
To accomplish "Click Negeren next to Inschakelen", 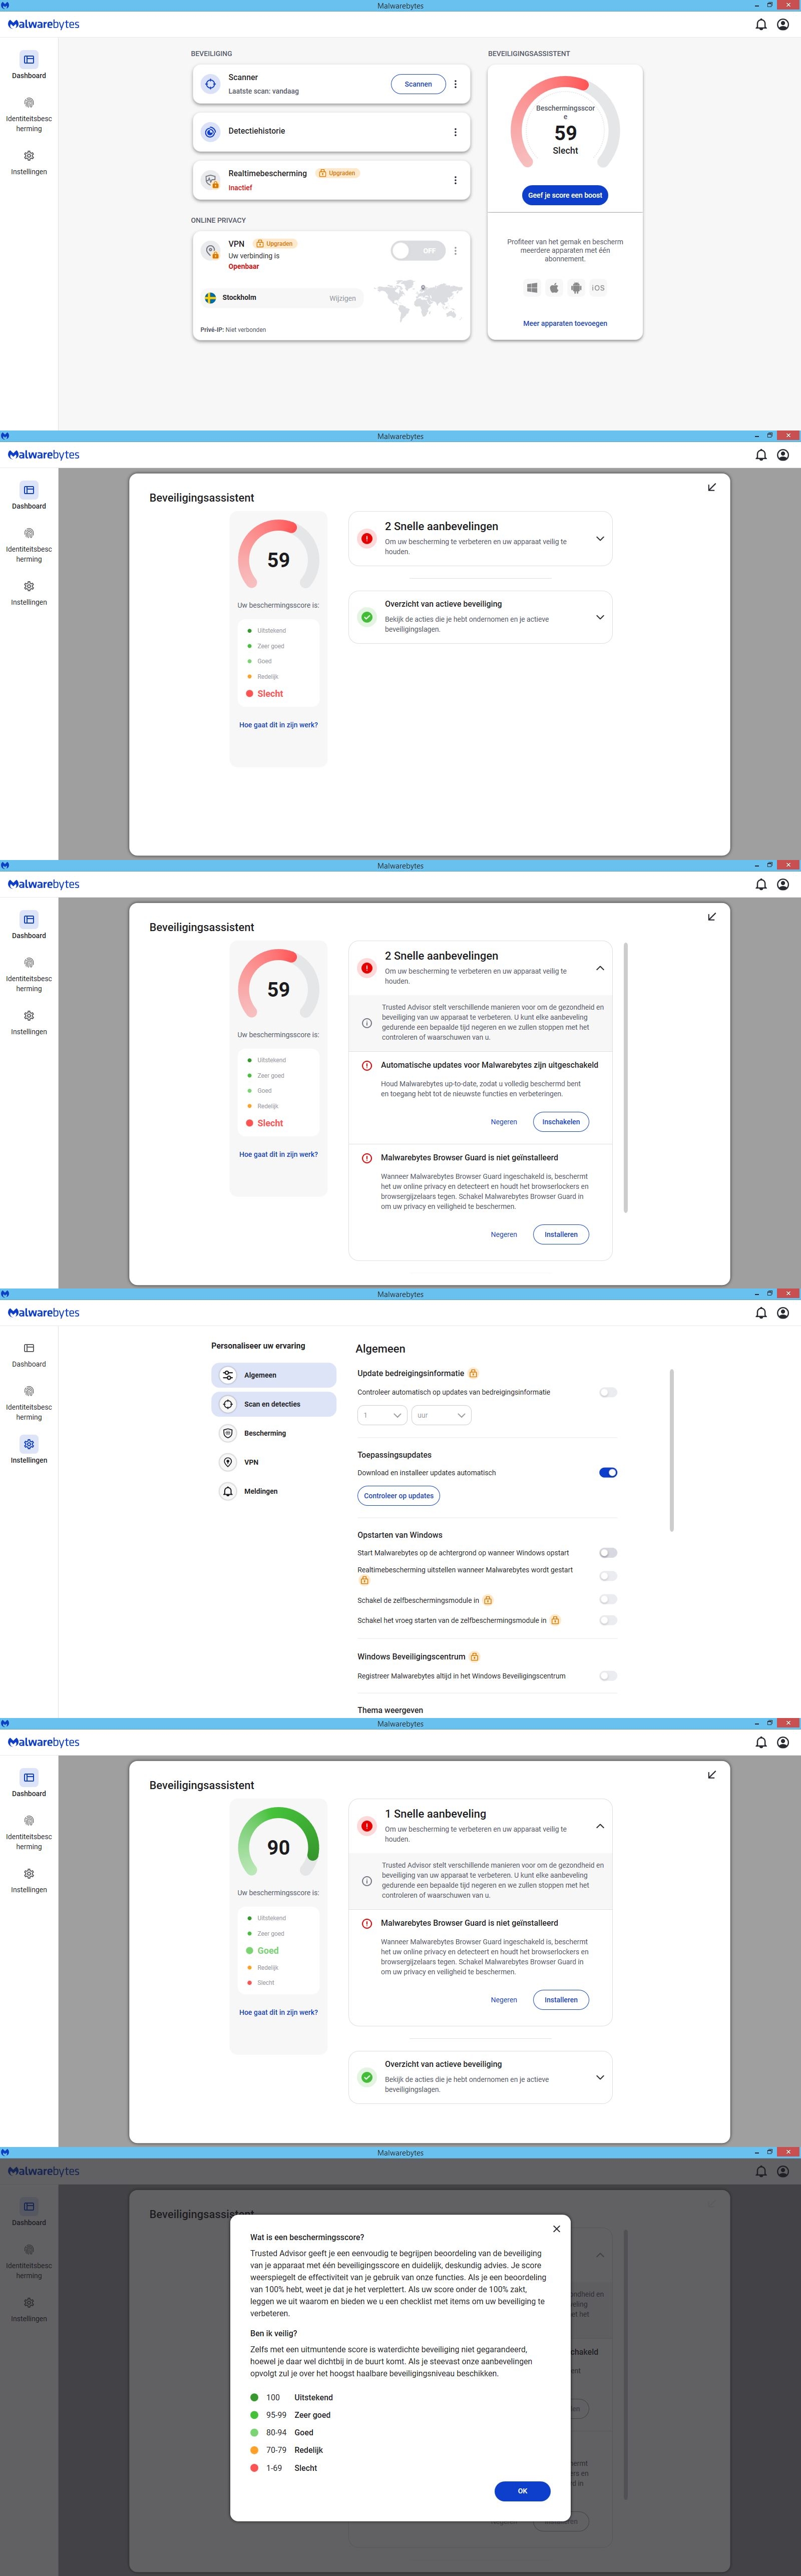I will 504,1122.
